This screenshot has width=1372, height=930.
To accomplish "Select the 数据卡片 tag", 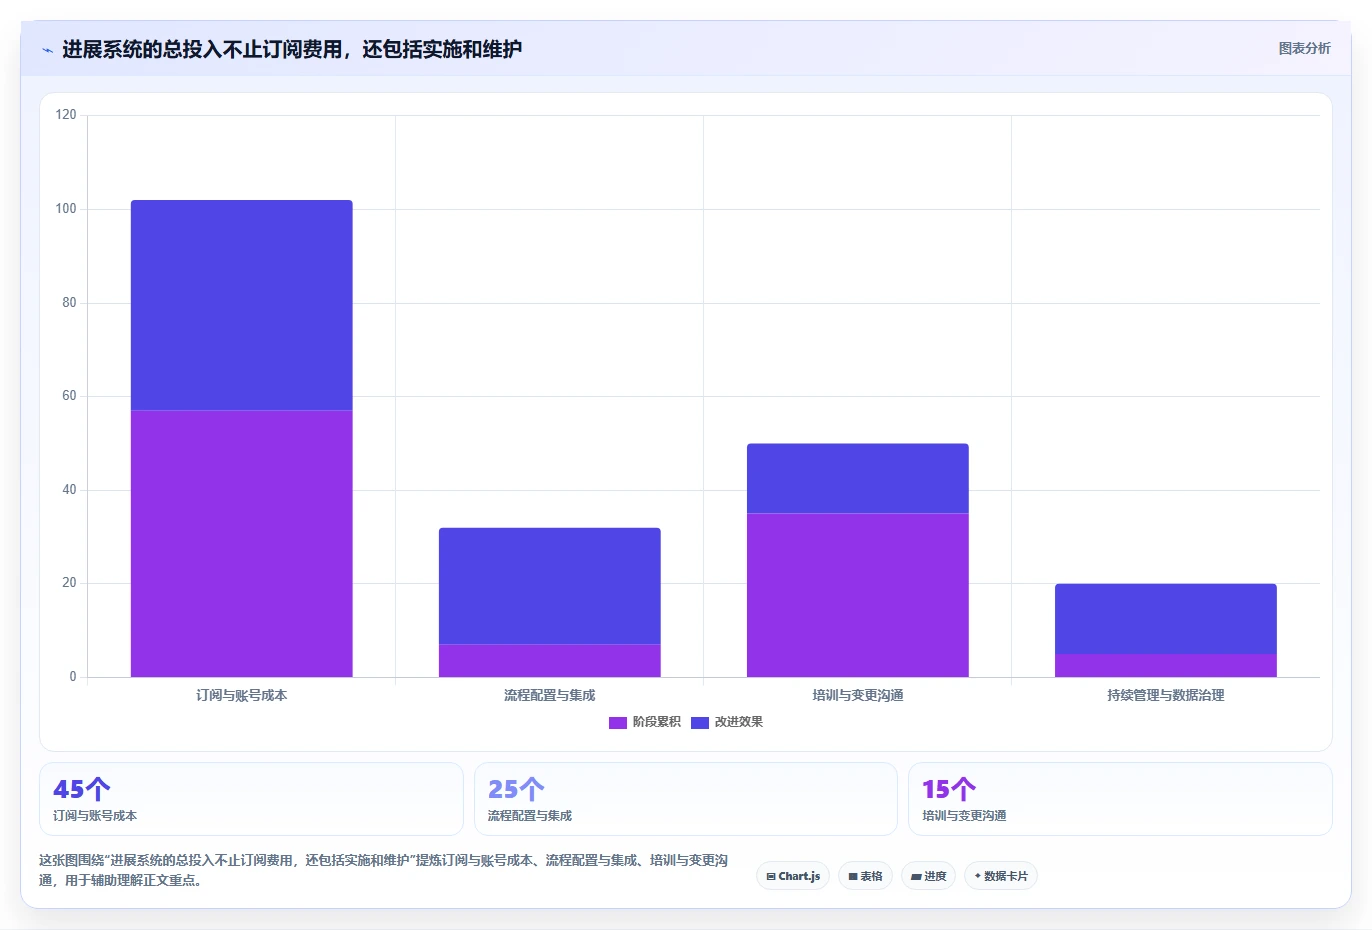I will pyautogui.click(x=1000, y=876).
